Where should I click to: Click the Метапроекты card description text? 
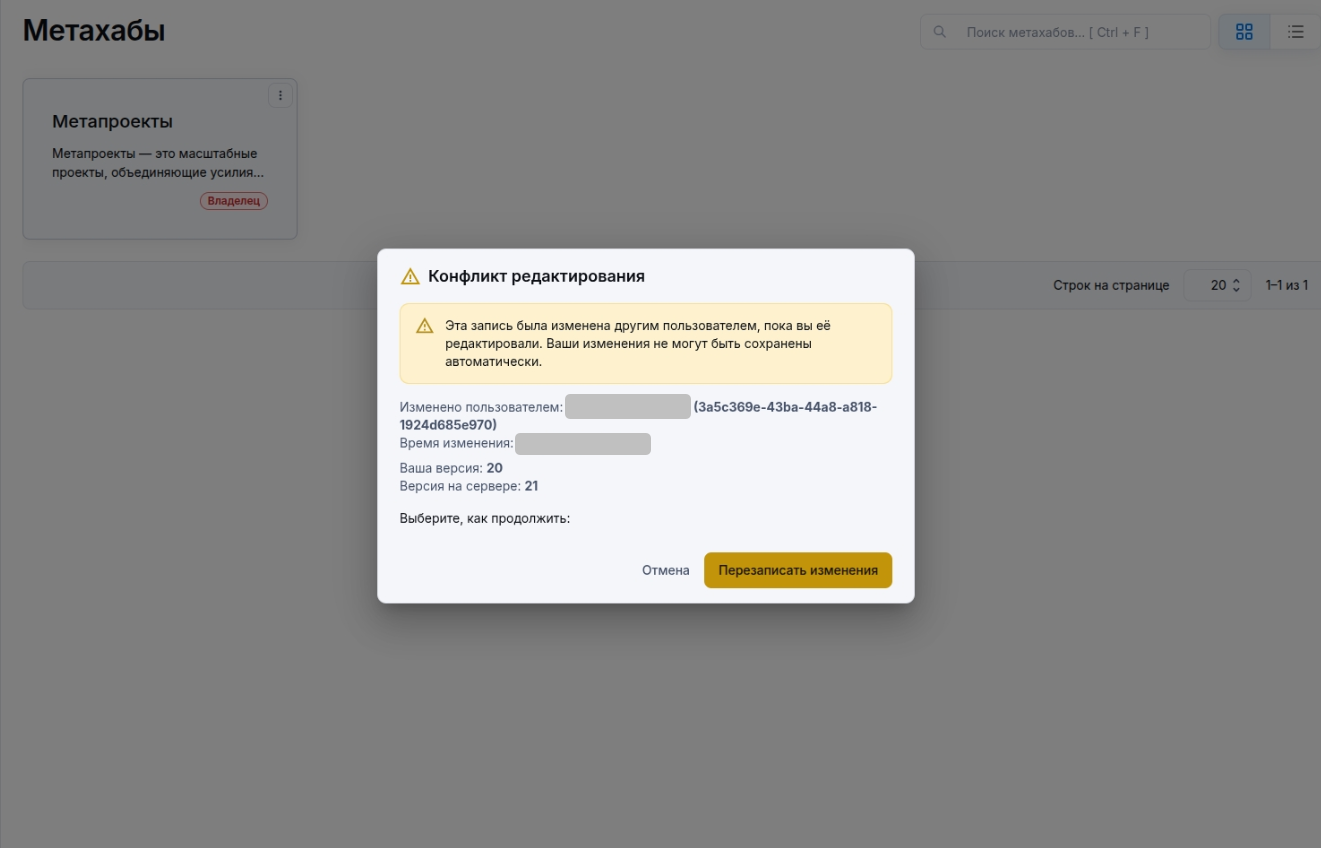click(157, 164)
